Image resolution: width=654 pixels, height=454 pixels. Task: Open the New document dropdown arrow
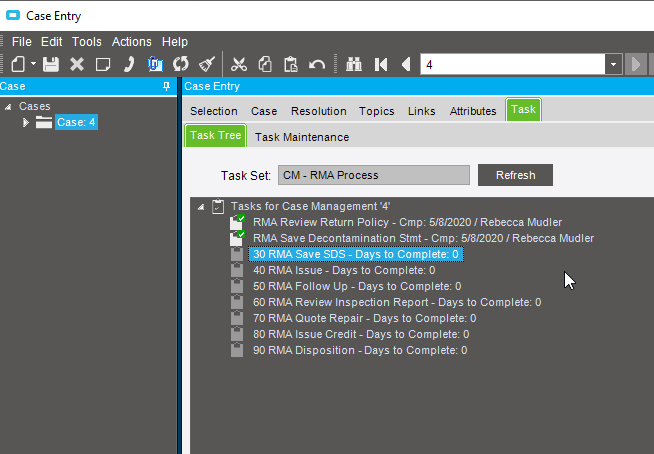[33, 64]
